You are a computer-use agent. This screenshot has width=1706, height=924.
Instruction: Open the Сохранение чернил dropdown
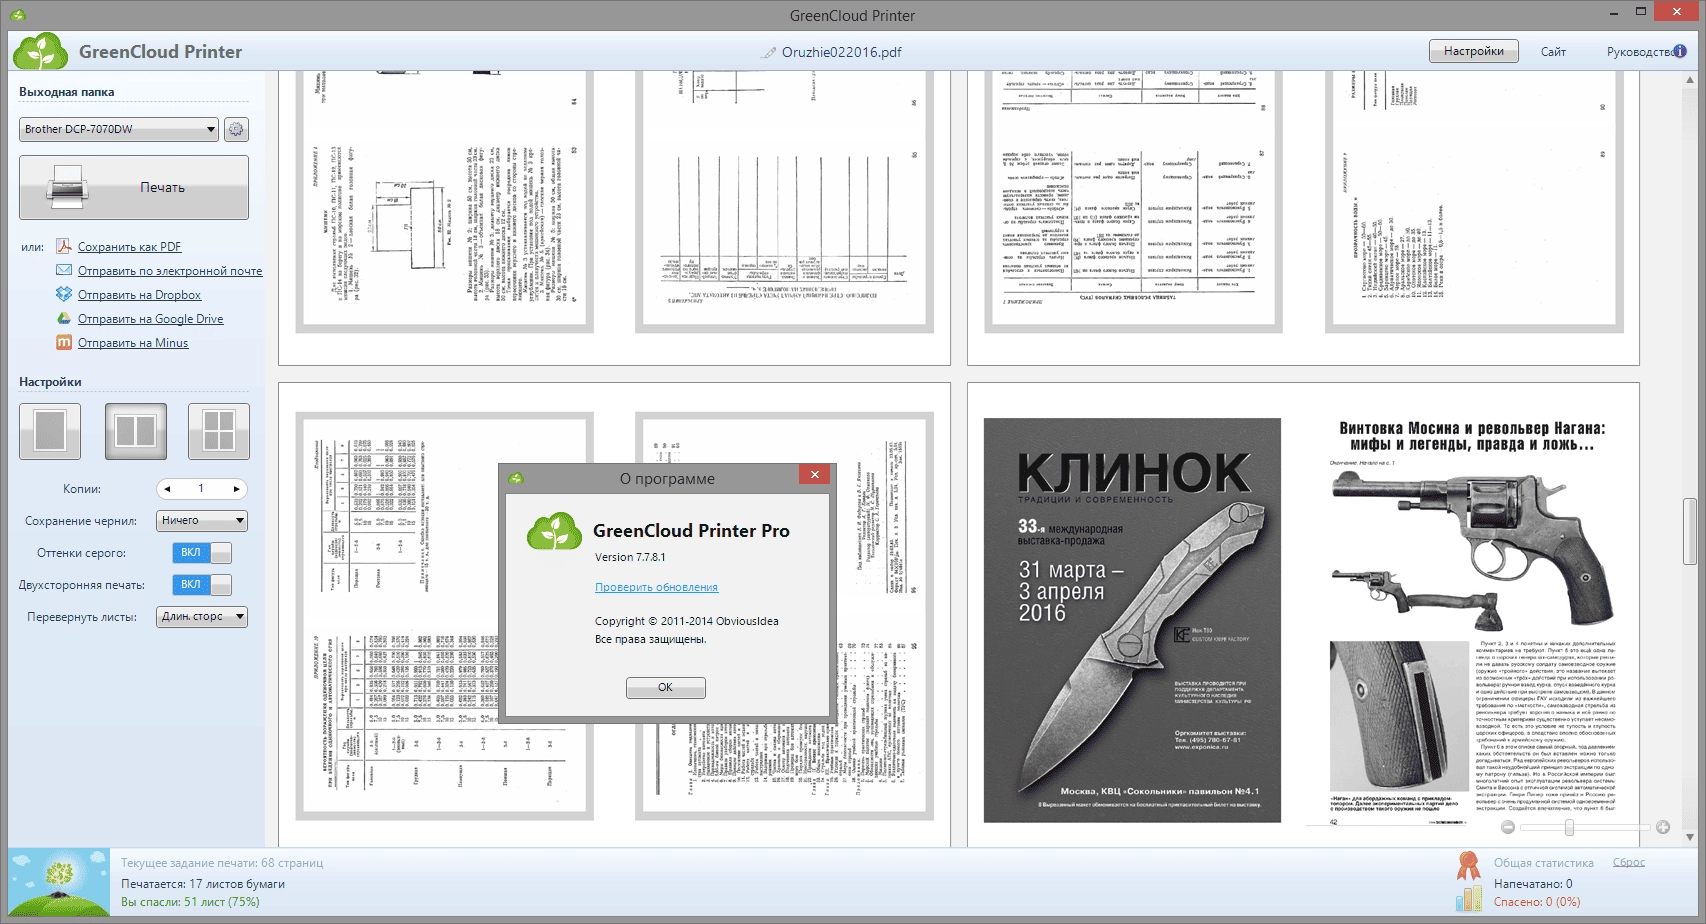coord(202,521)
